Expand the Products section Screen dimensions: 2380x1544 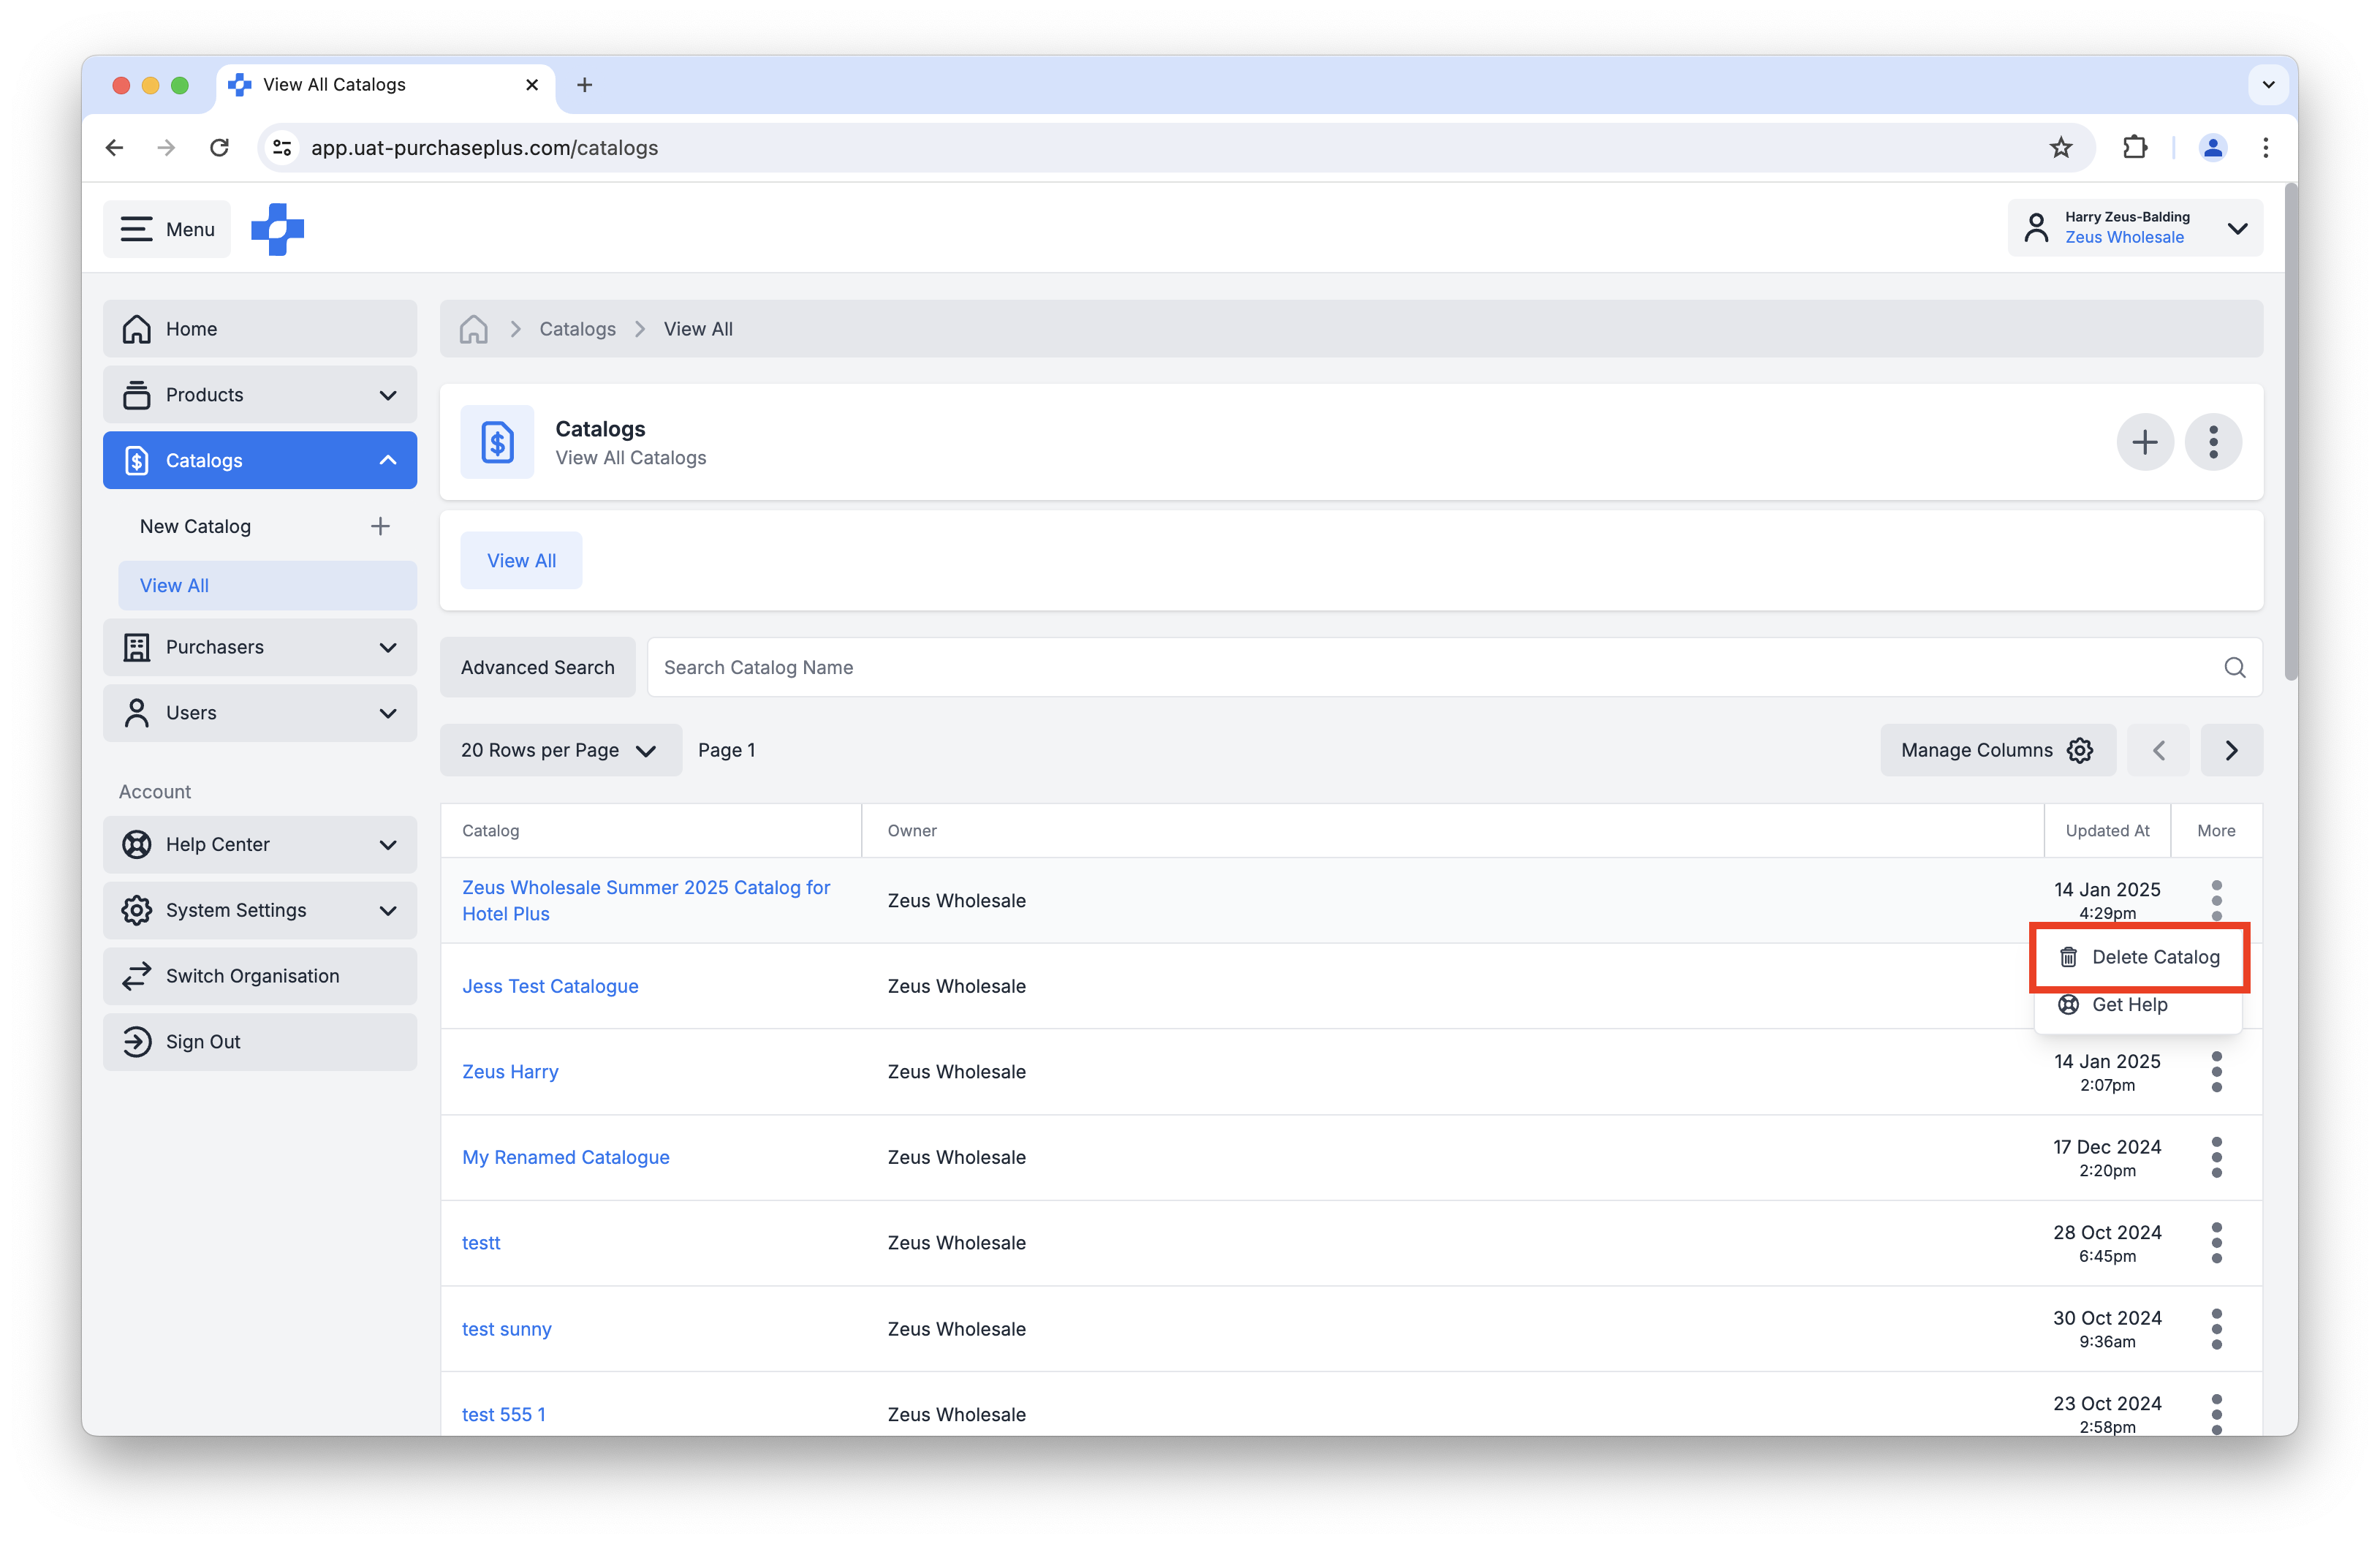point(388,395)
